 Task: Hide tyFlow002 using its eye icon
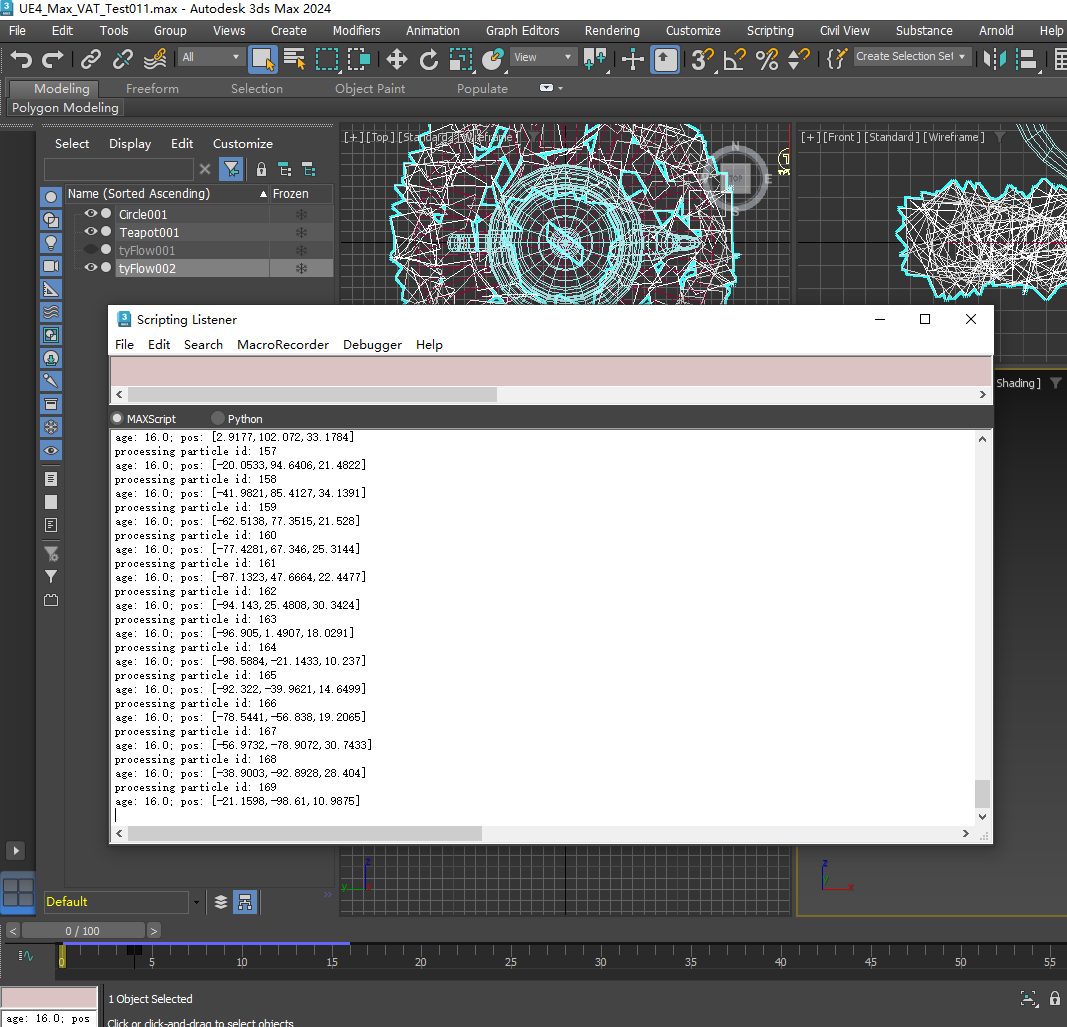point(91,267)
